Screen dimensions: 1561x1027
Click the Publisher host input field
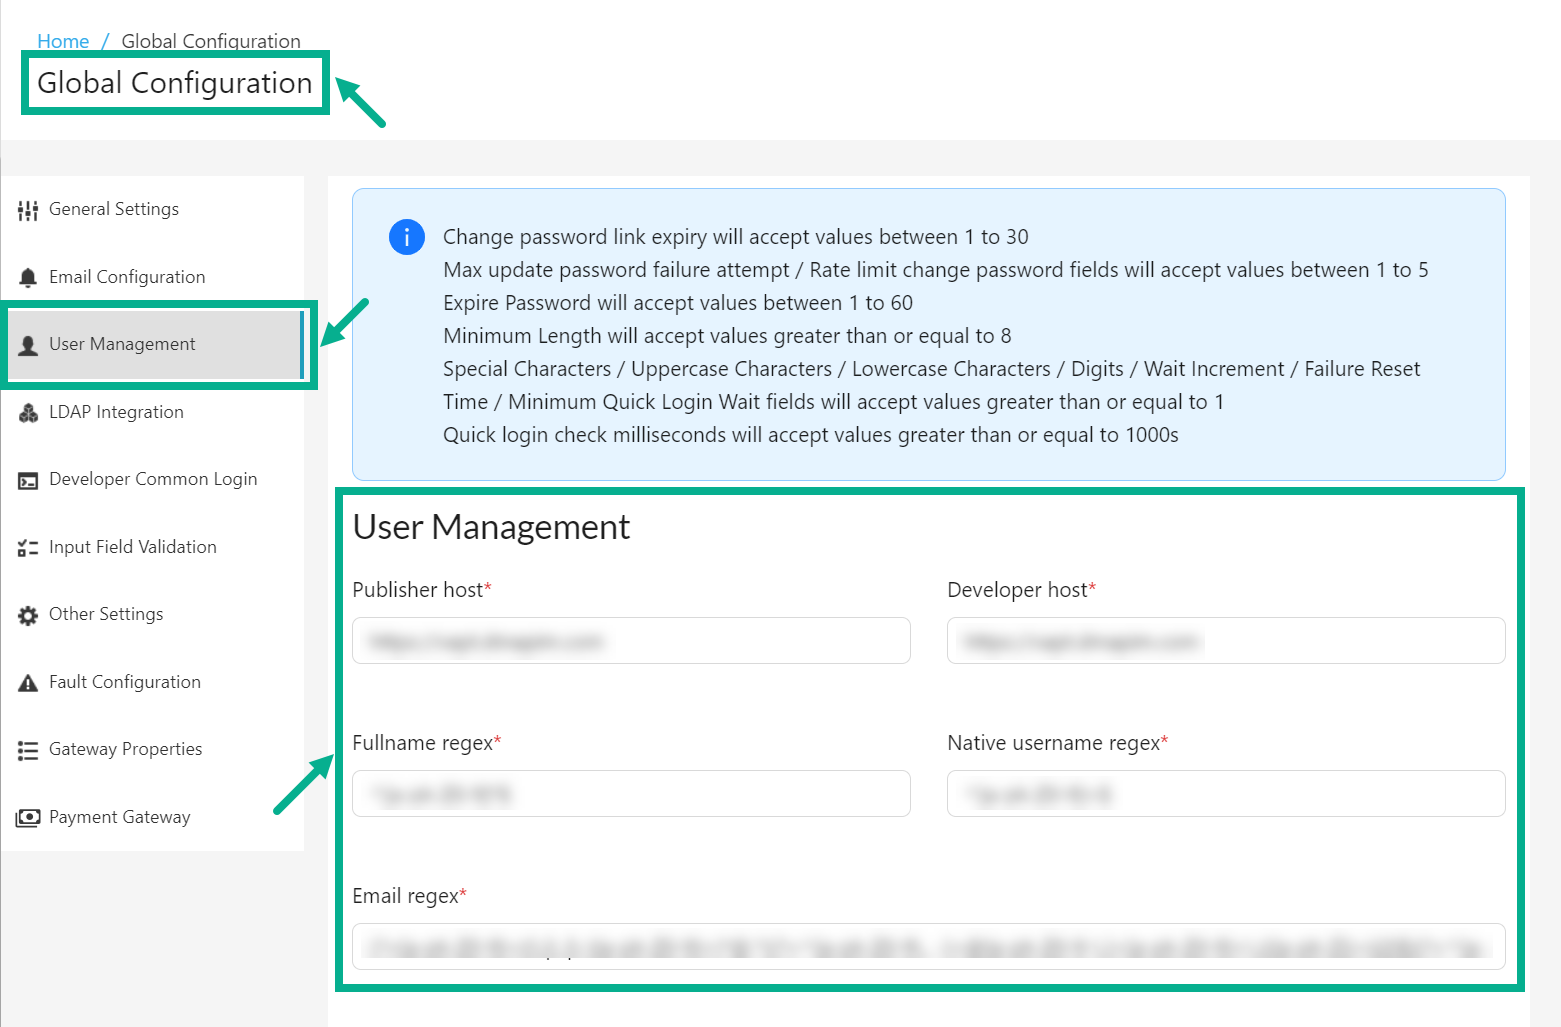(x=631, y=640)
